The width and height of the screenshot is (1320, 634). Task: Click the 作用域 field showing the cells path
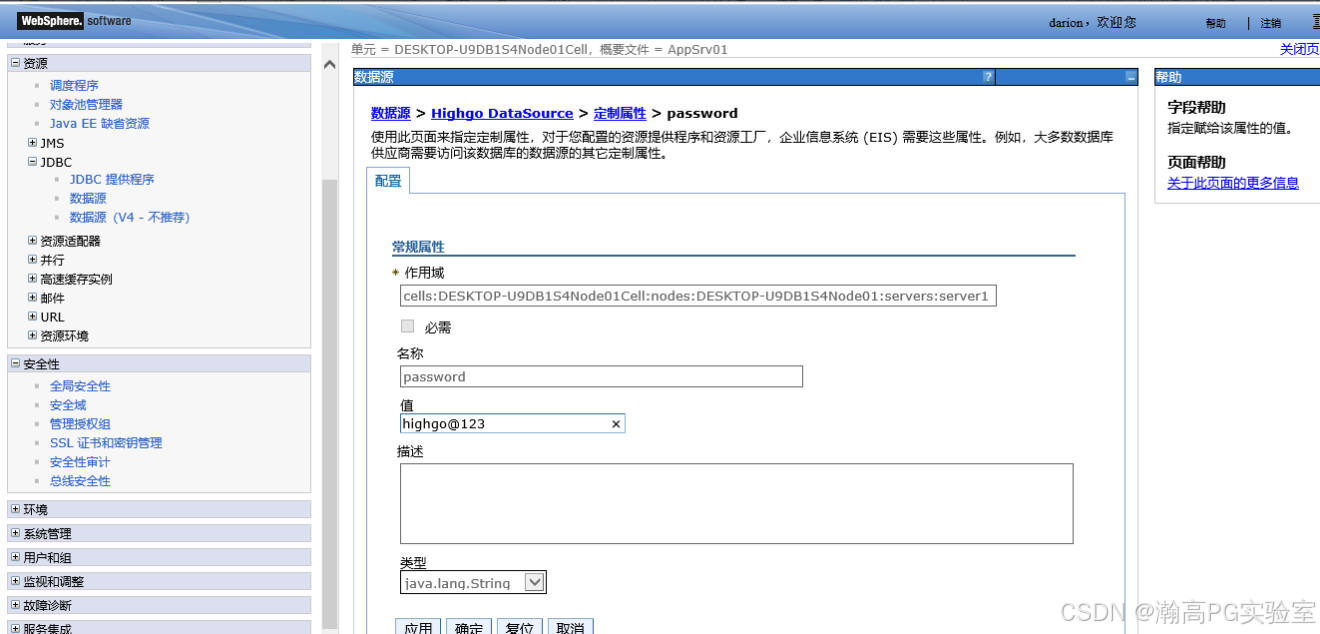point(698,296)
